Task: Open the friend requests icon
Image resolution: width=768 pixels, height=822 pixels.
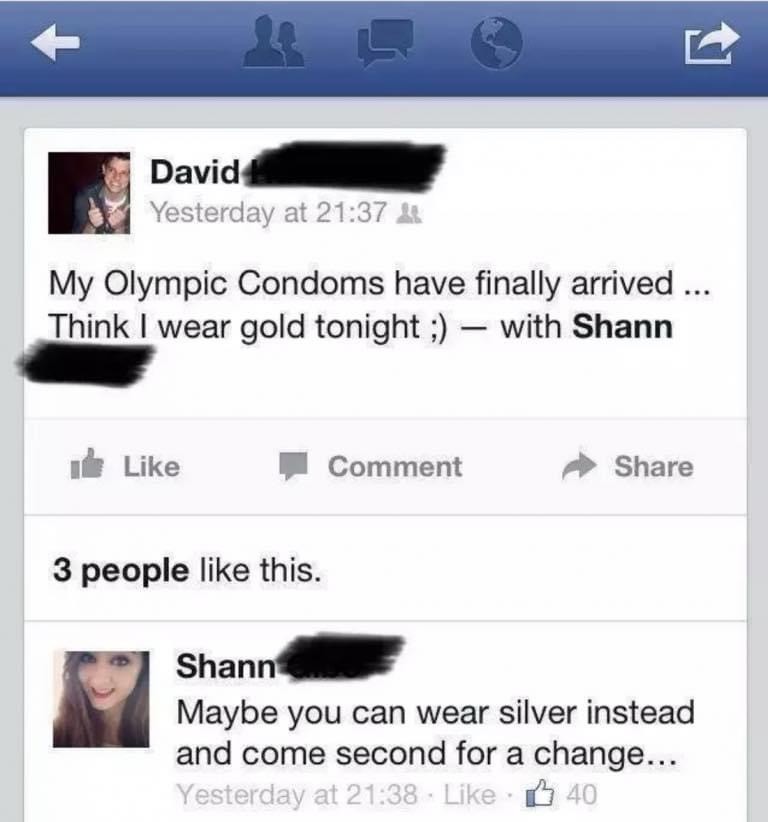Action: (273, 41)
